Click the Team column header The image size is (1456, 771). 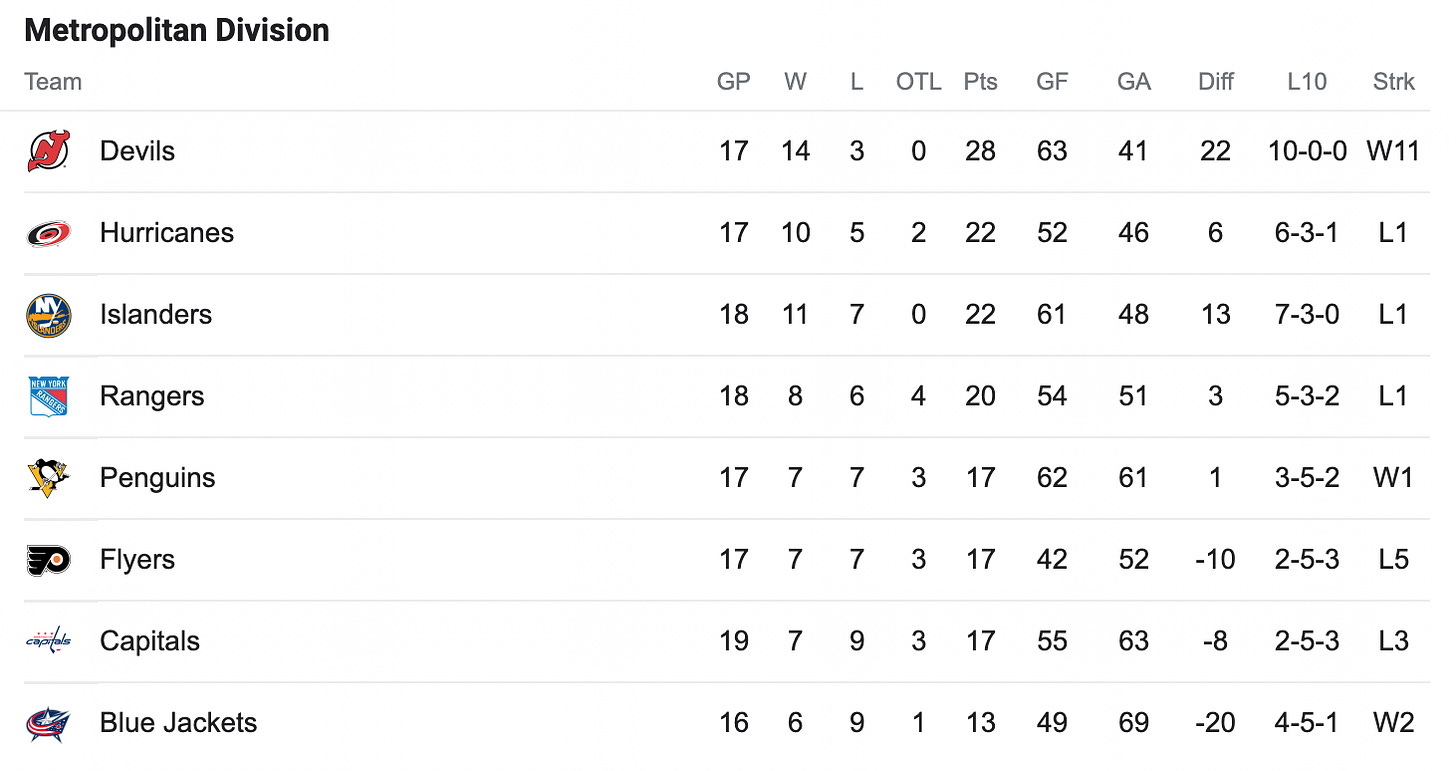tap(53, 82)
